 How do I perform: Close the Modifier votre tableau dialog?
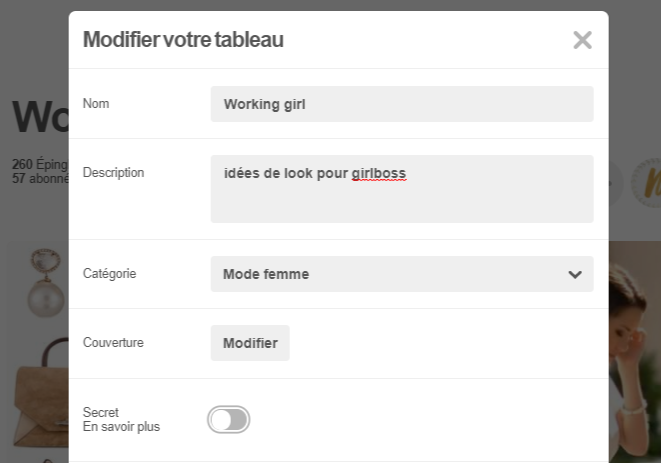point(583,40)
